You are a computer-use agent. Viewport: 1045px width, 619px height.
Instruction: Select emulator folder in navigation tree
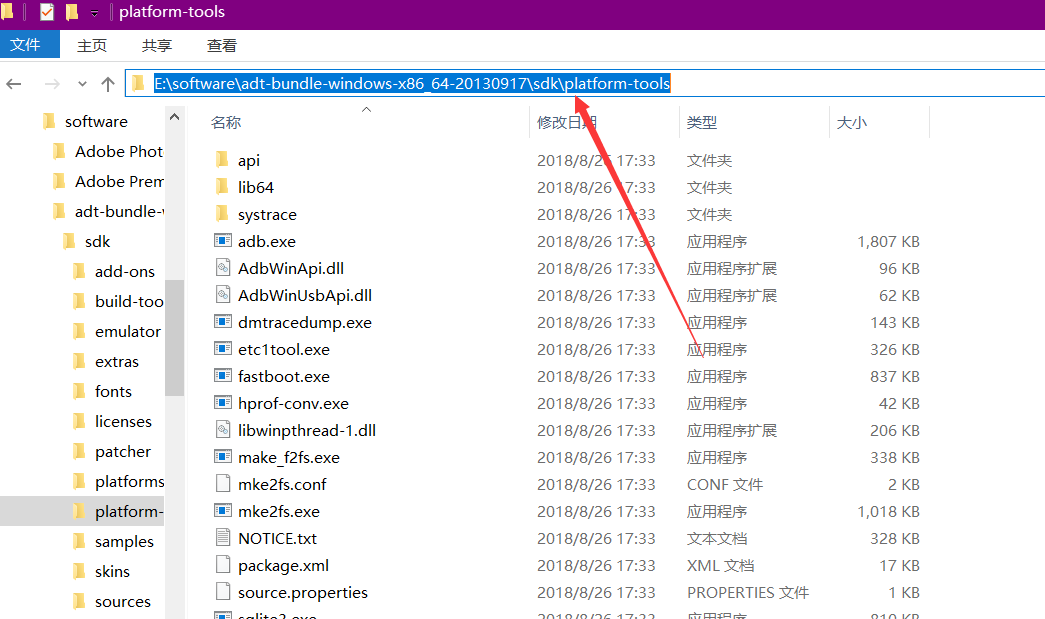coord(127,331)
